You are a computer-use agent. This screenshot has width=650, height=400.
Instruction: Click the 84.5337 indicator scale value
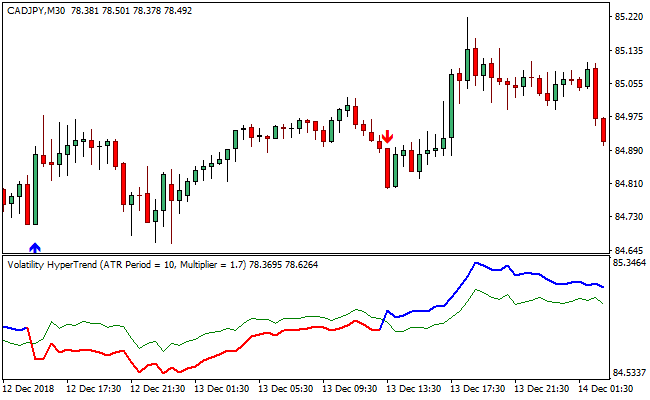pos(629,373)
